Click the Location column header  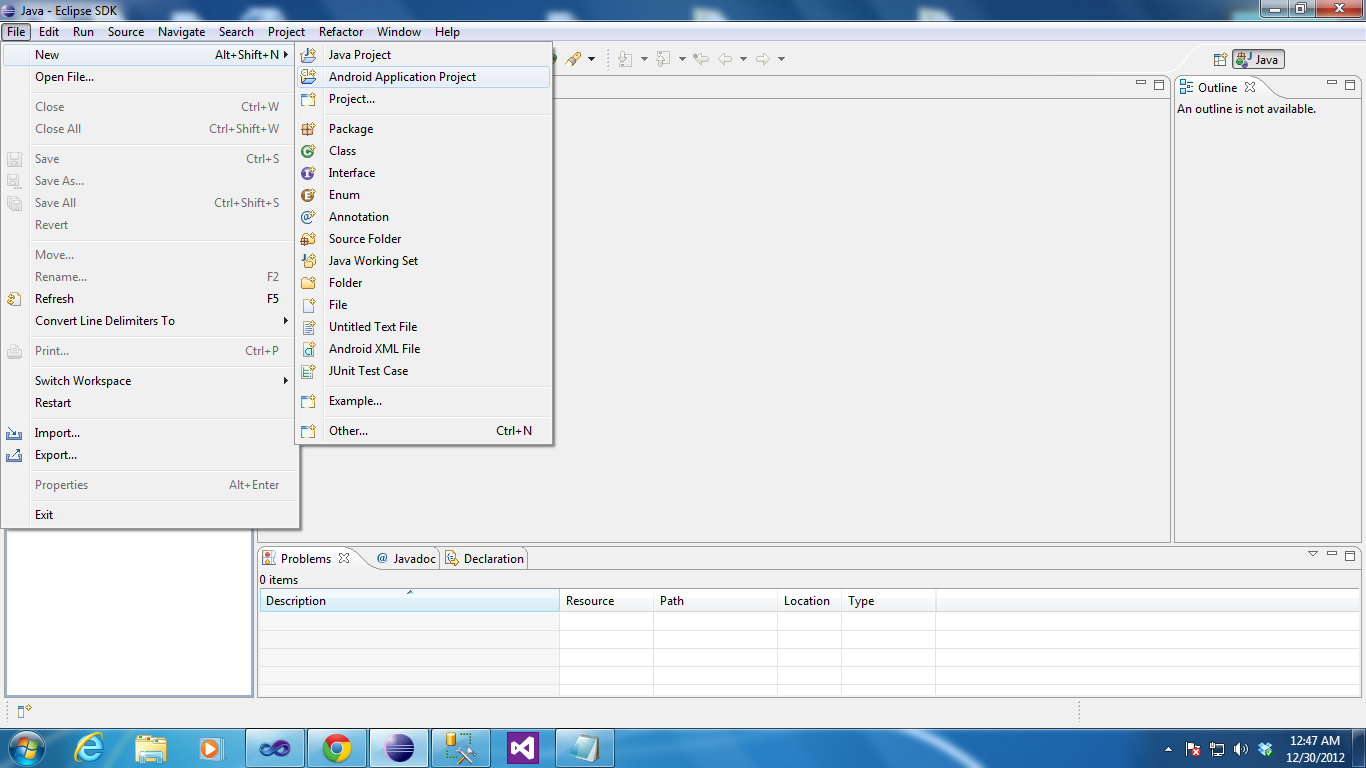[x=809, y=601]
